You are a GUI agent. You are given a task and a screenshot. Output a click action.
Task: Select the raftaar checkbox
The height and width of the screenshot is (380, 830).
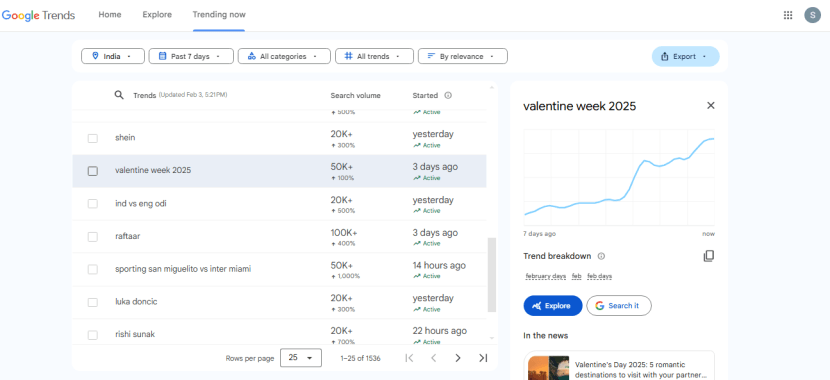(x=93, y=237)
